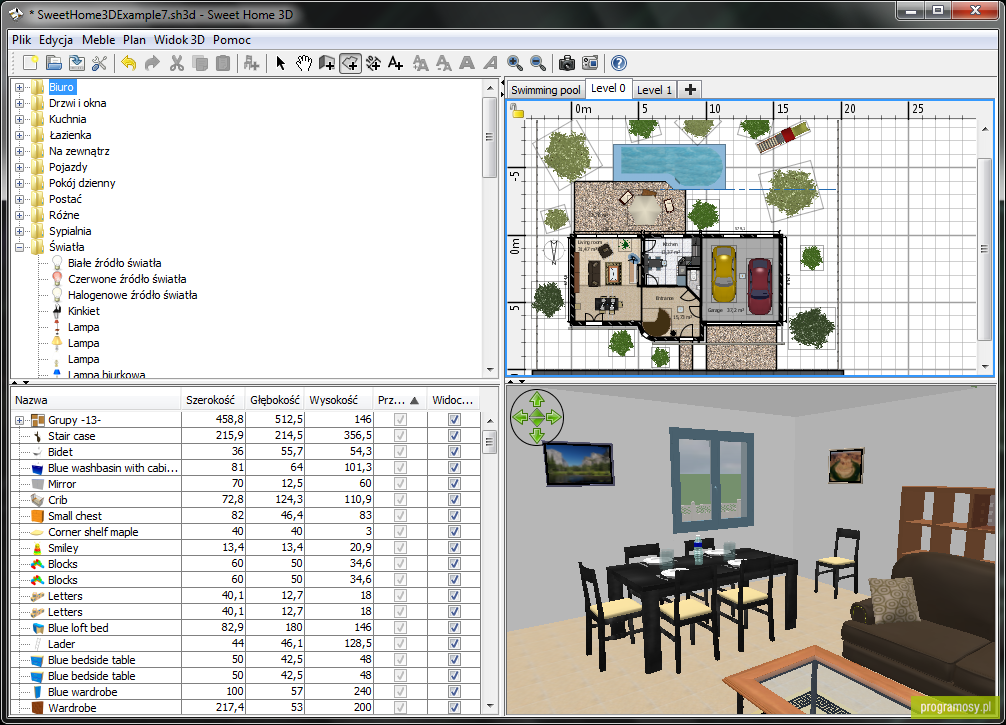Open the Widok 3D menu
Viewport: 1006px width, 725px height.
click(x=179, y=40)
